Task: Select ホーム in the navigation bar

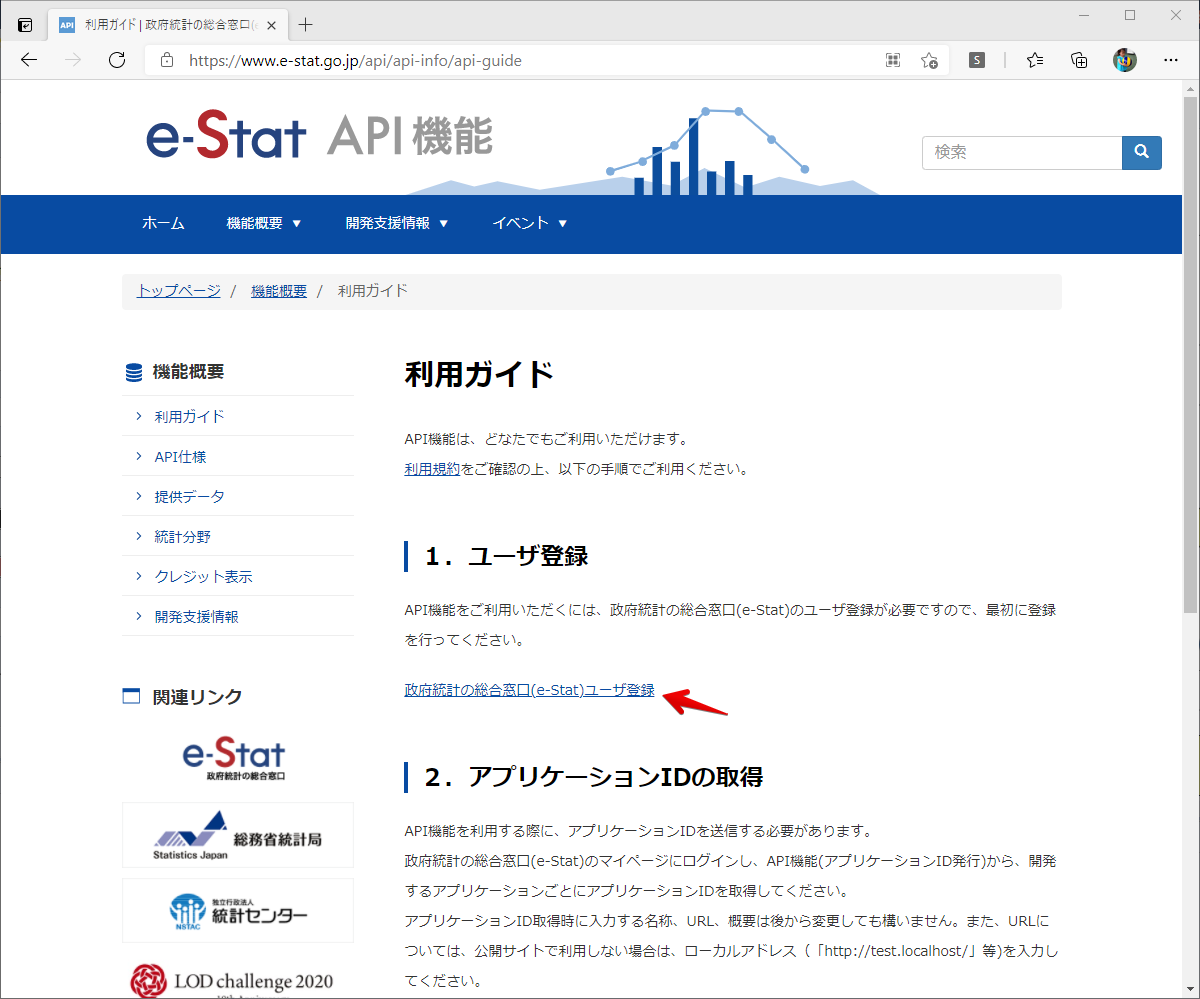Action: click(163, 224)
